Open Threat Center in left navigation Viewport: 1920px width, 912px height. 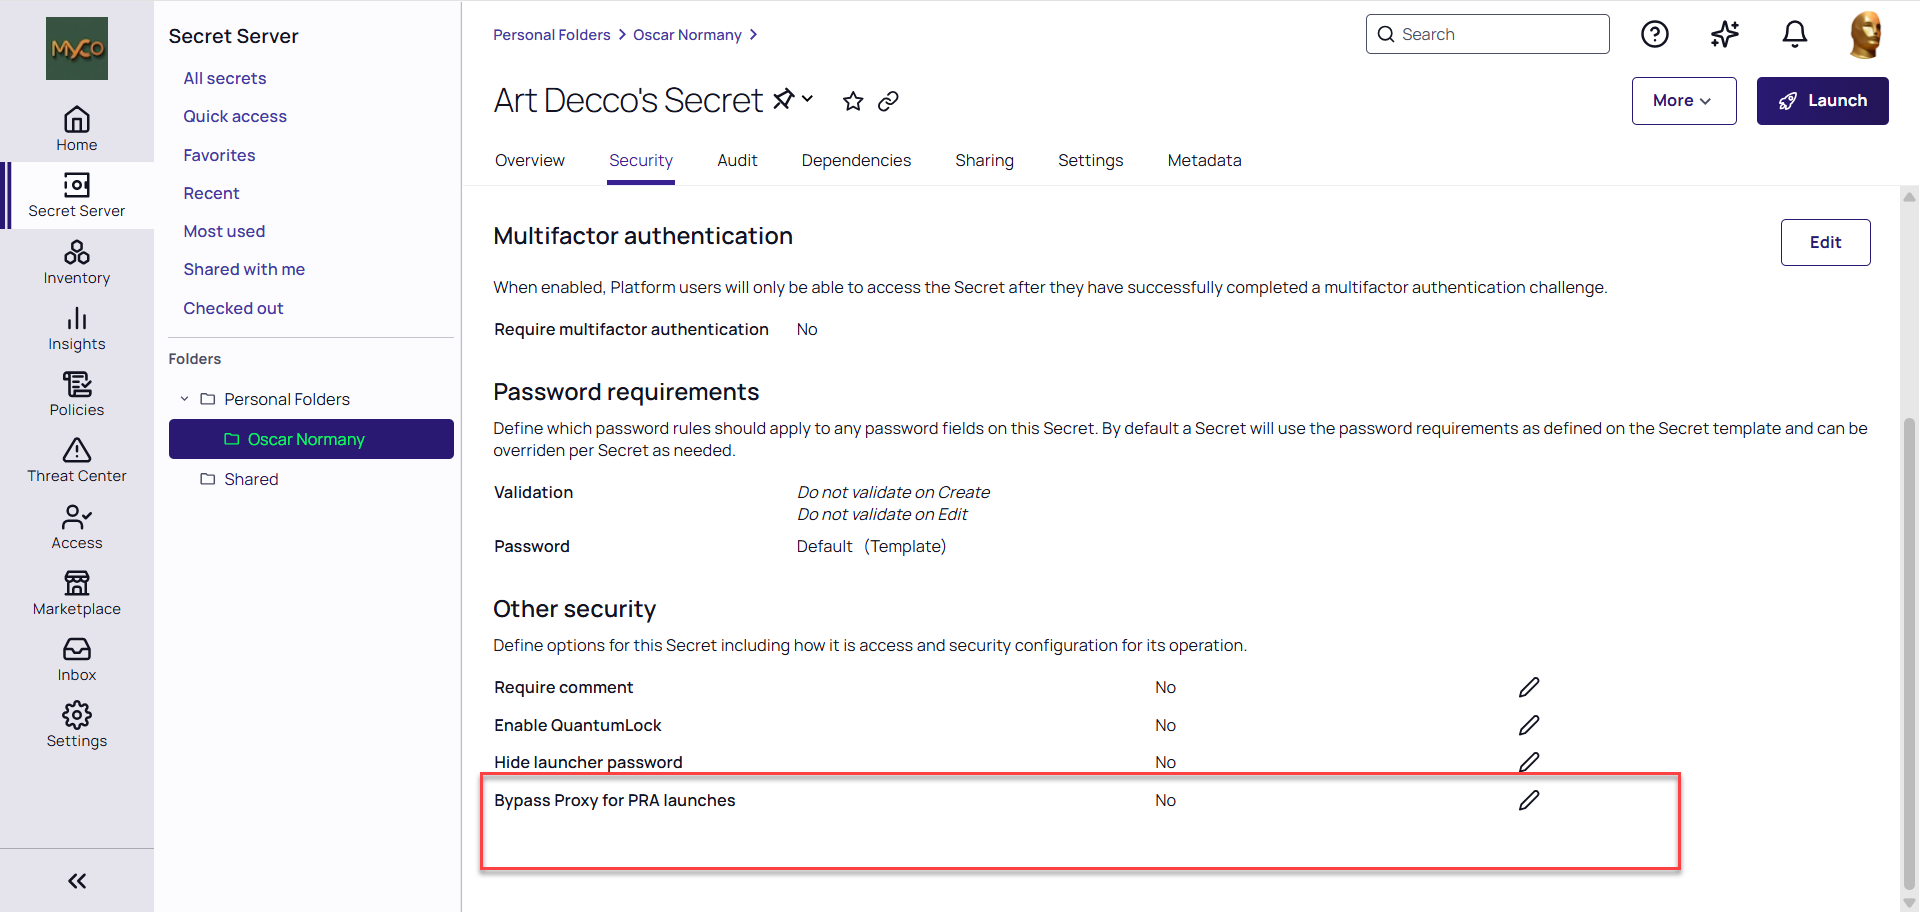pos(77,461)
